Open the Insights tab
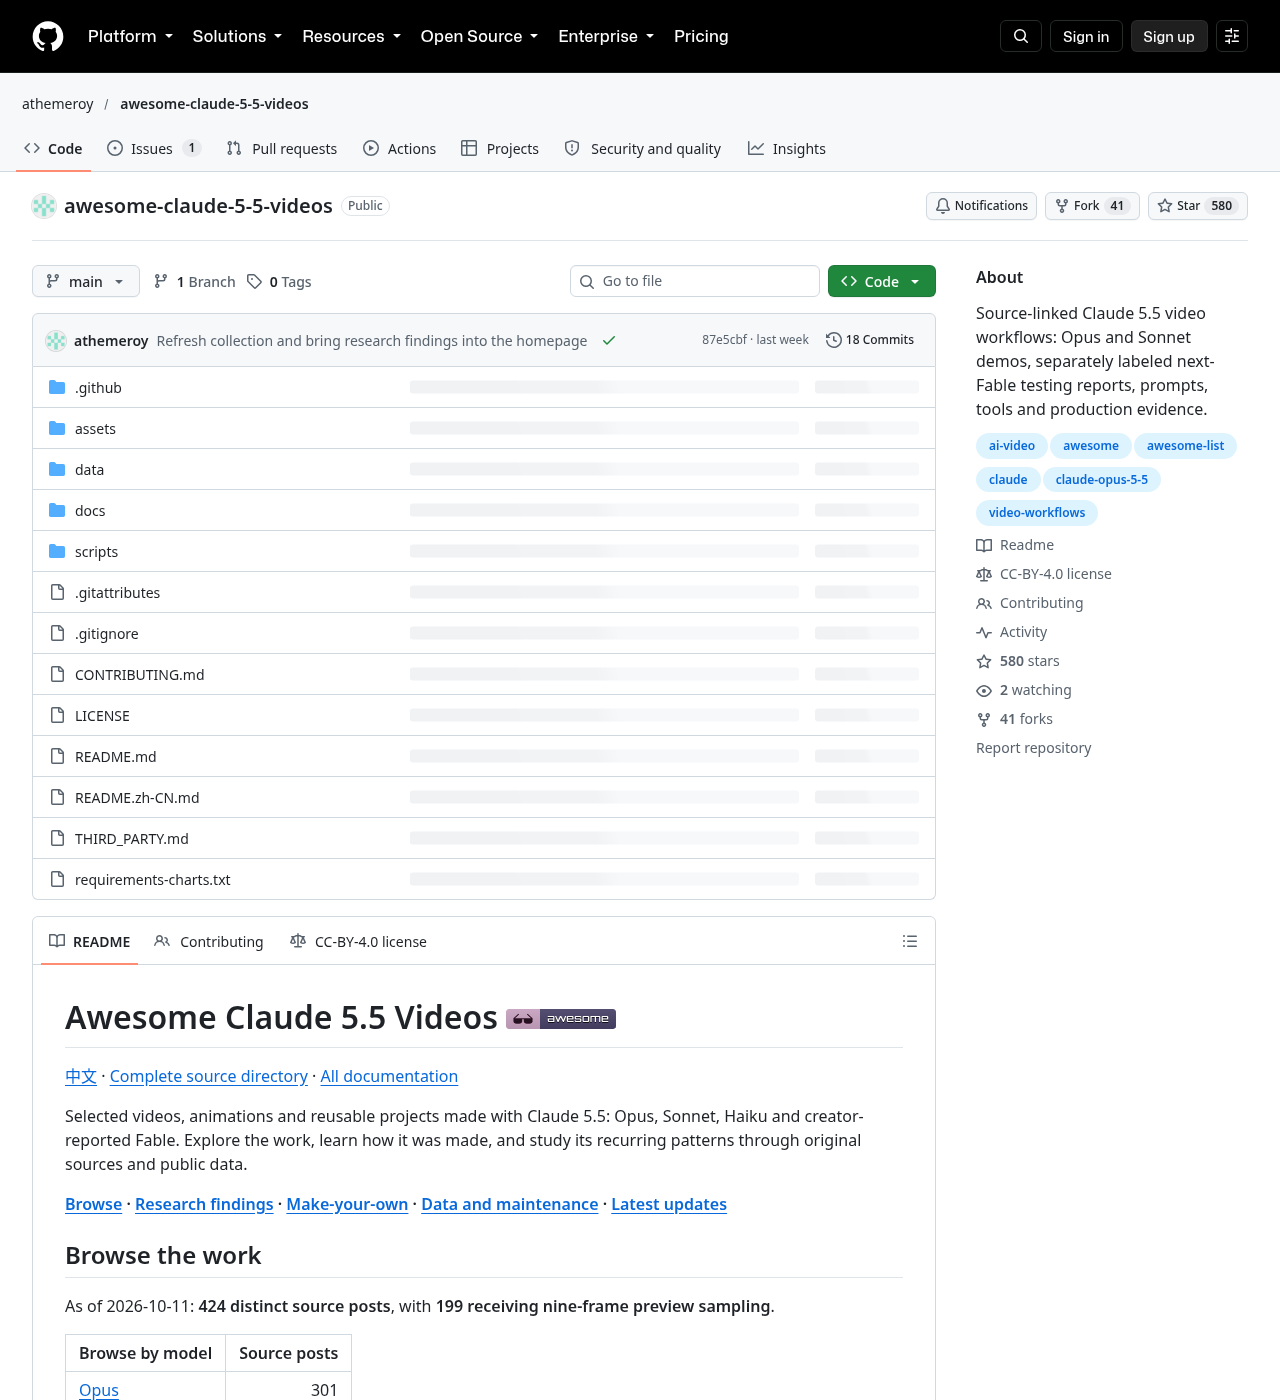 pyautogui.click(x=787, y=149)
